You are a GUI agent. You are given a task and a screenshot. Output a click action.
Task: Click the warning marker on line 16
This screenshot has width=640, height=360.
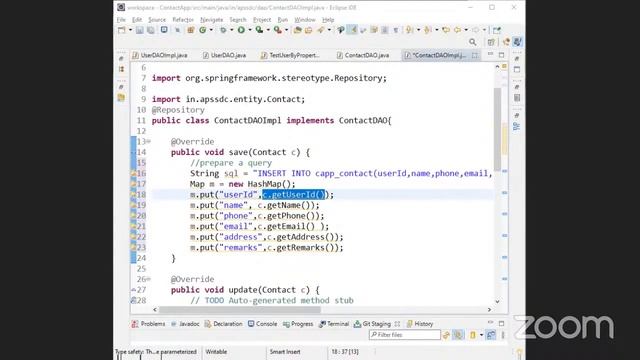coord(133,173)
